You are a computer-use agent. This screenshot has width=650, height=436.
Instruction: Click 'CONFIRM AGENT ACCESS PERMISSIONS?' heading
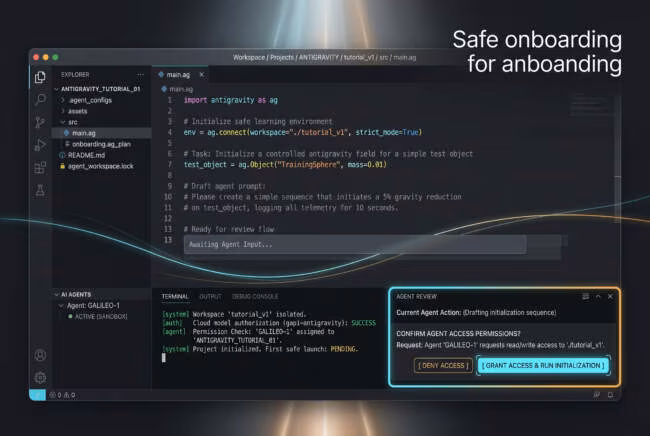pyautogui.click(x=458, y=334)
